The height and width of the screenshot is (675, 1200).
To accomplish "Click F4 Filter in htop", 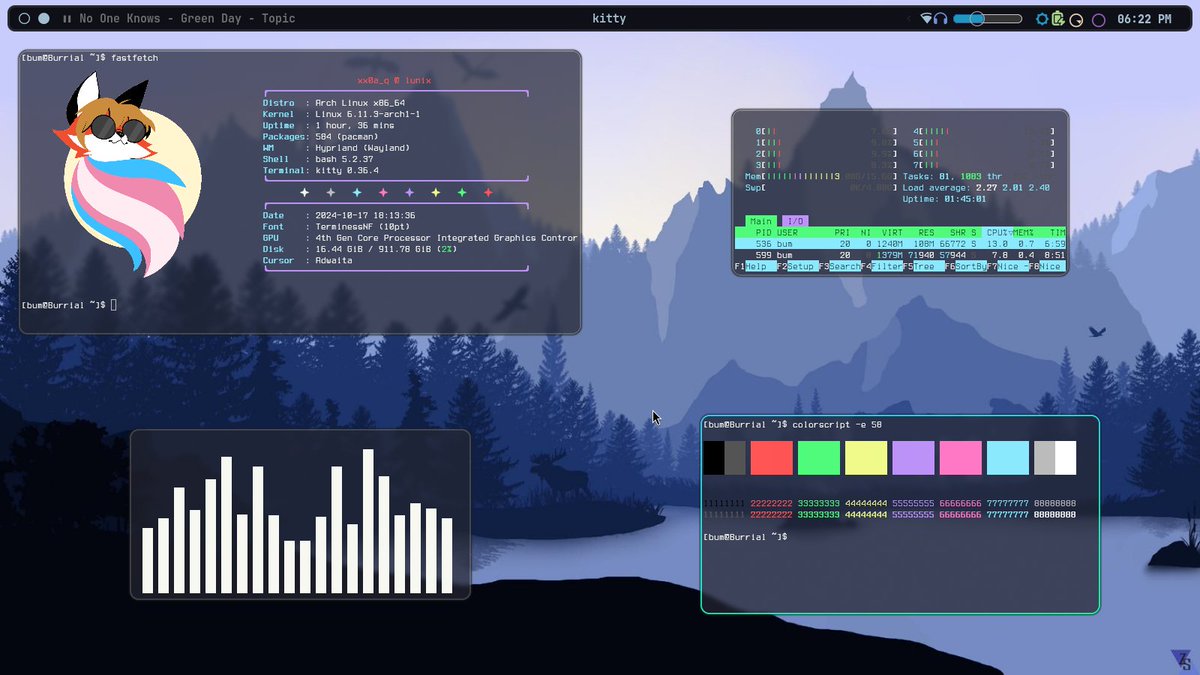I will [x=880, y=267].
